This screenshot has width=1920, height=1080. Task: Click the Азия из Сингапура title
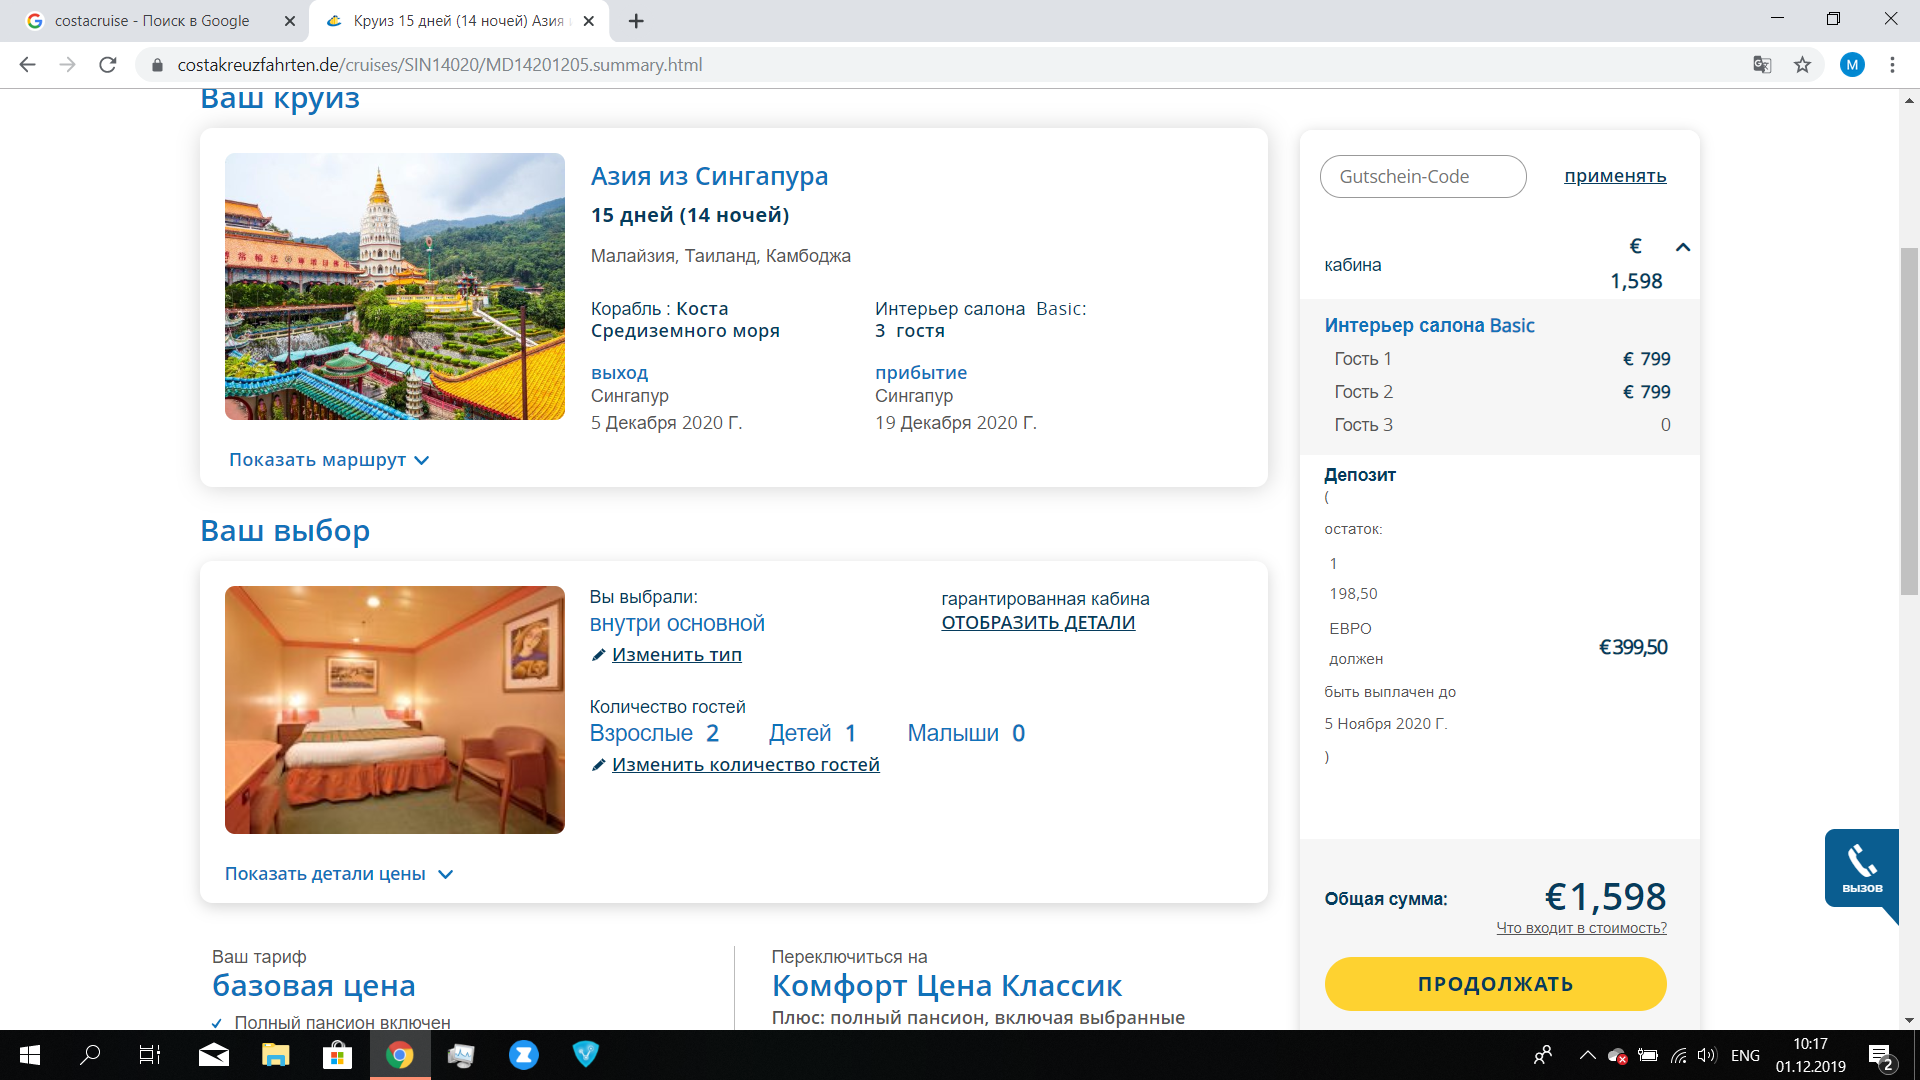pyautogui.click(x=709, y=176)
